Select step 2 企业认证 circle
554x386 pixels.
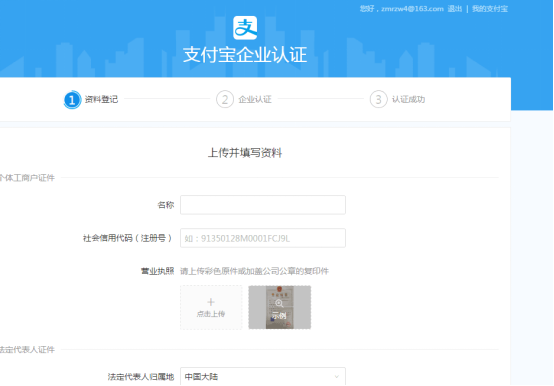225,100
